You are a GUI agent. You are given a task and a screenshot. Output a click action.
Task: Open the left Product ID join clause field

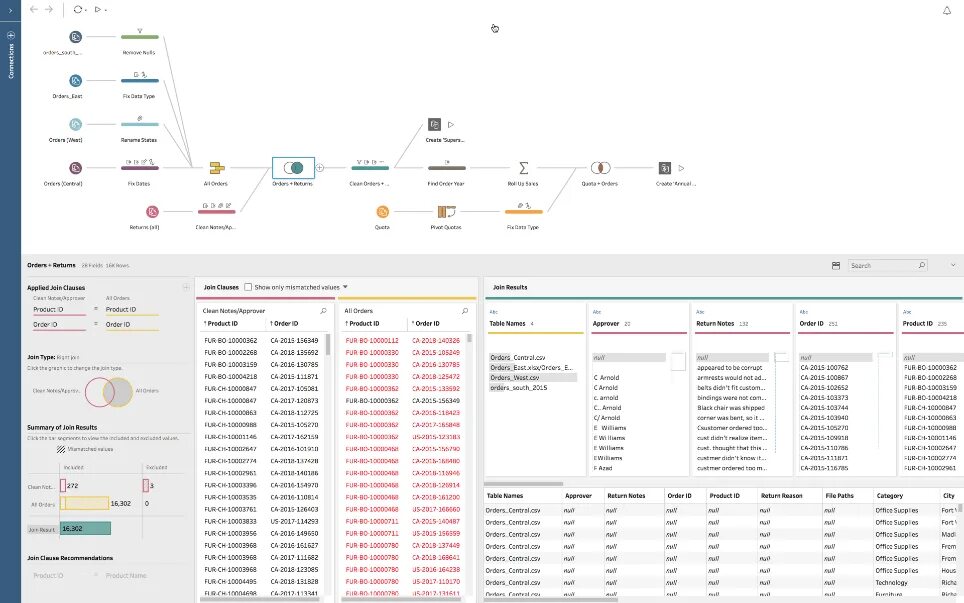[60, 310]
